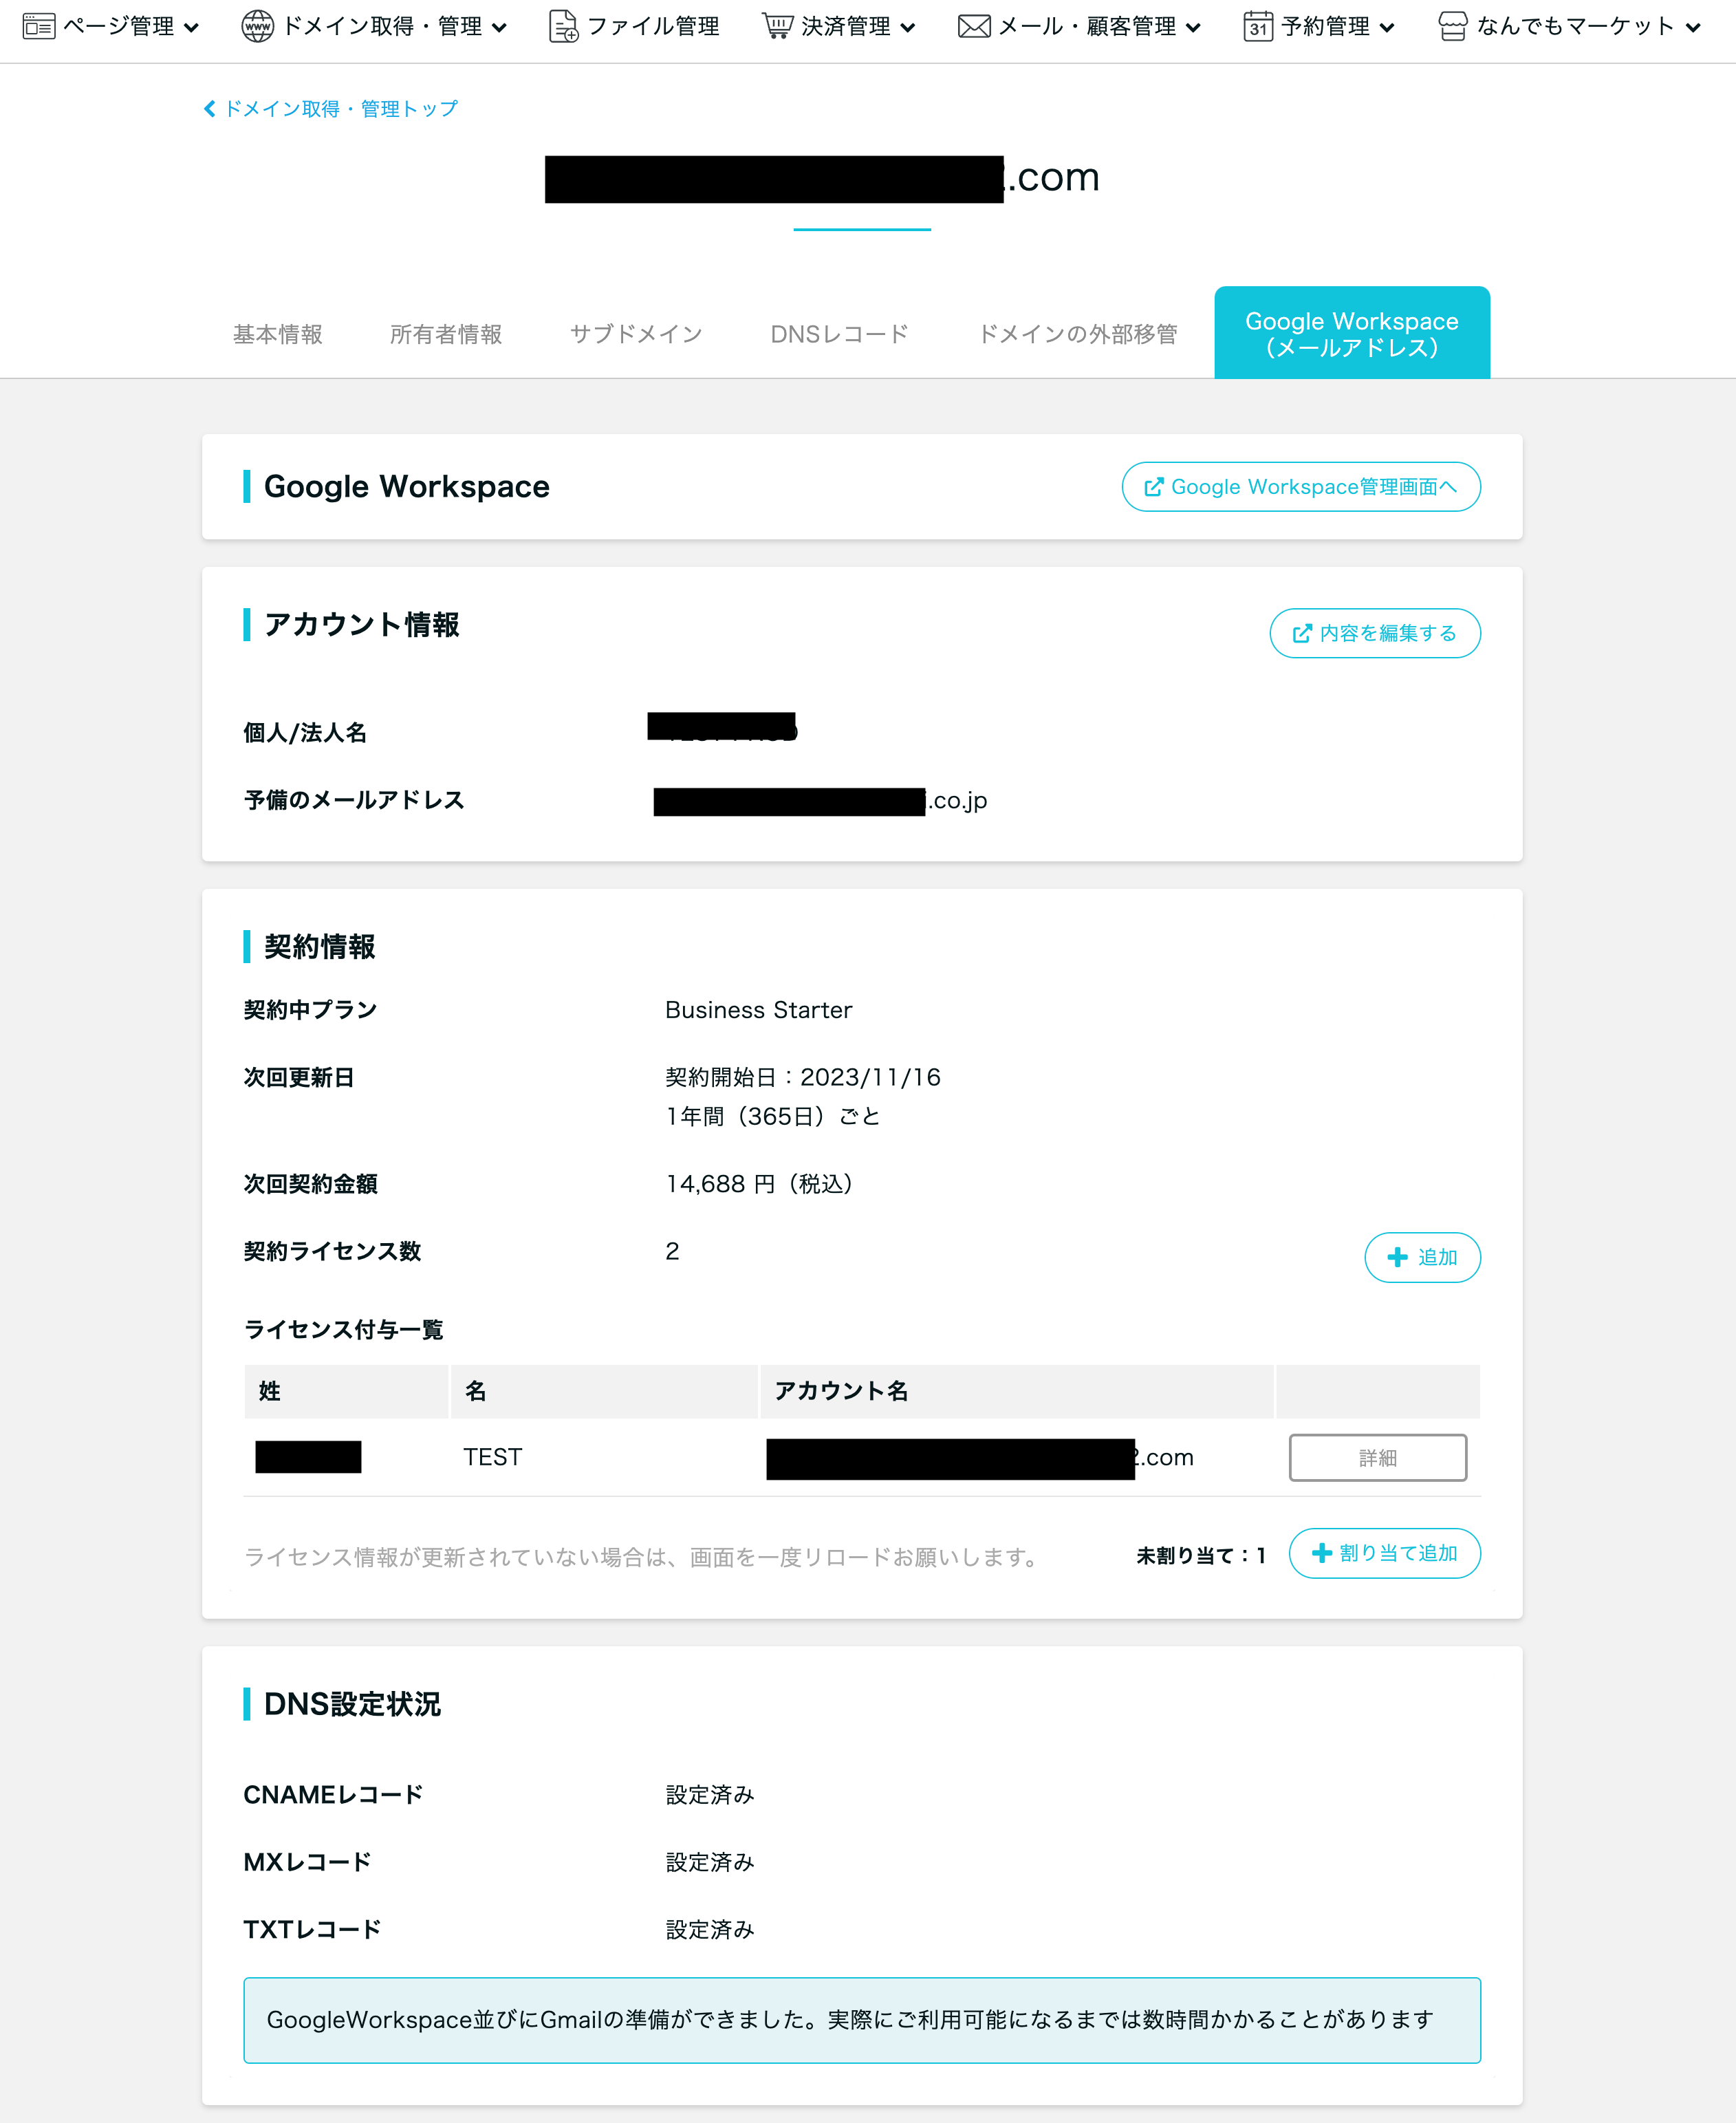Open the なんでもマーケット menu
Viewport: 1736px width, 2123px height.
tap(1569, 26)
